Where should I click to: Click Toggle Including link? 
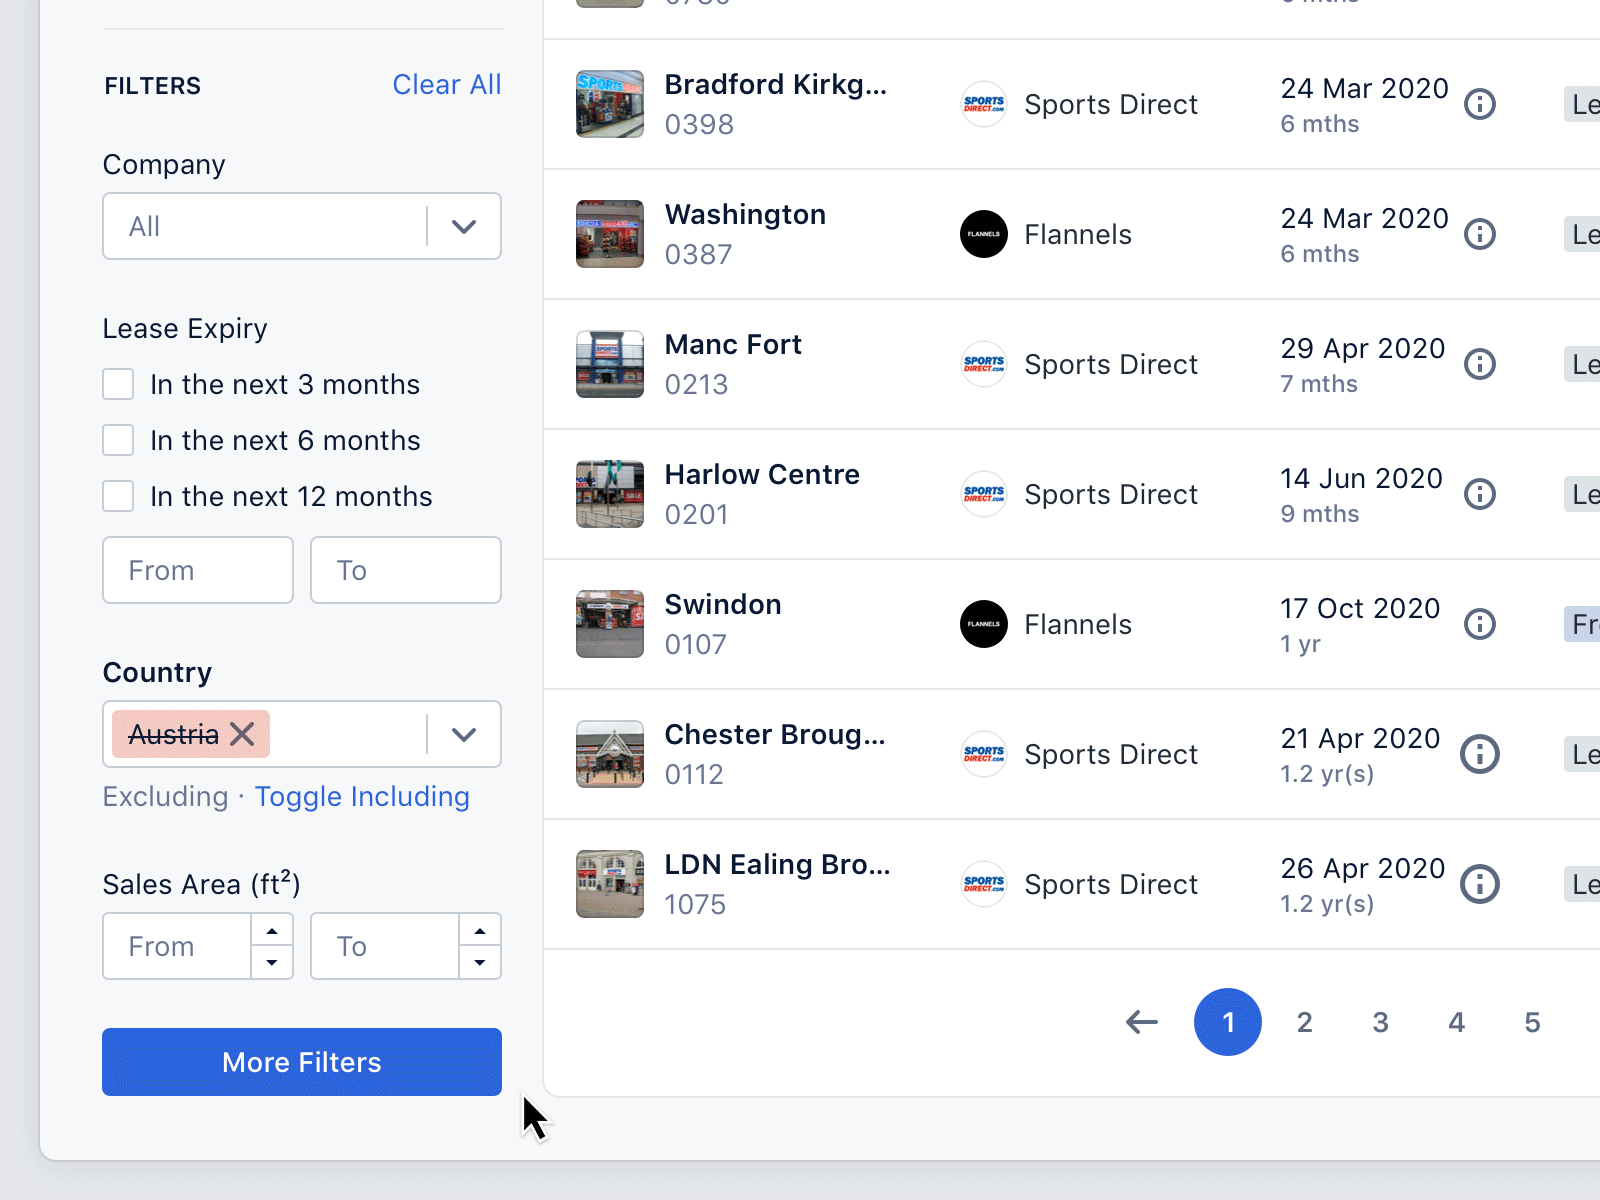(x=362, y=797)
